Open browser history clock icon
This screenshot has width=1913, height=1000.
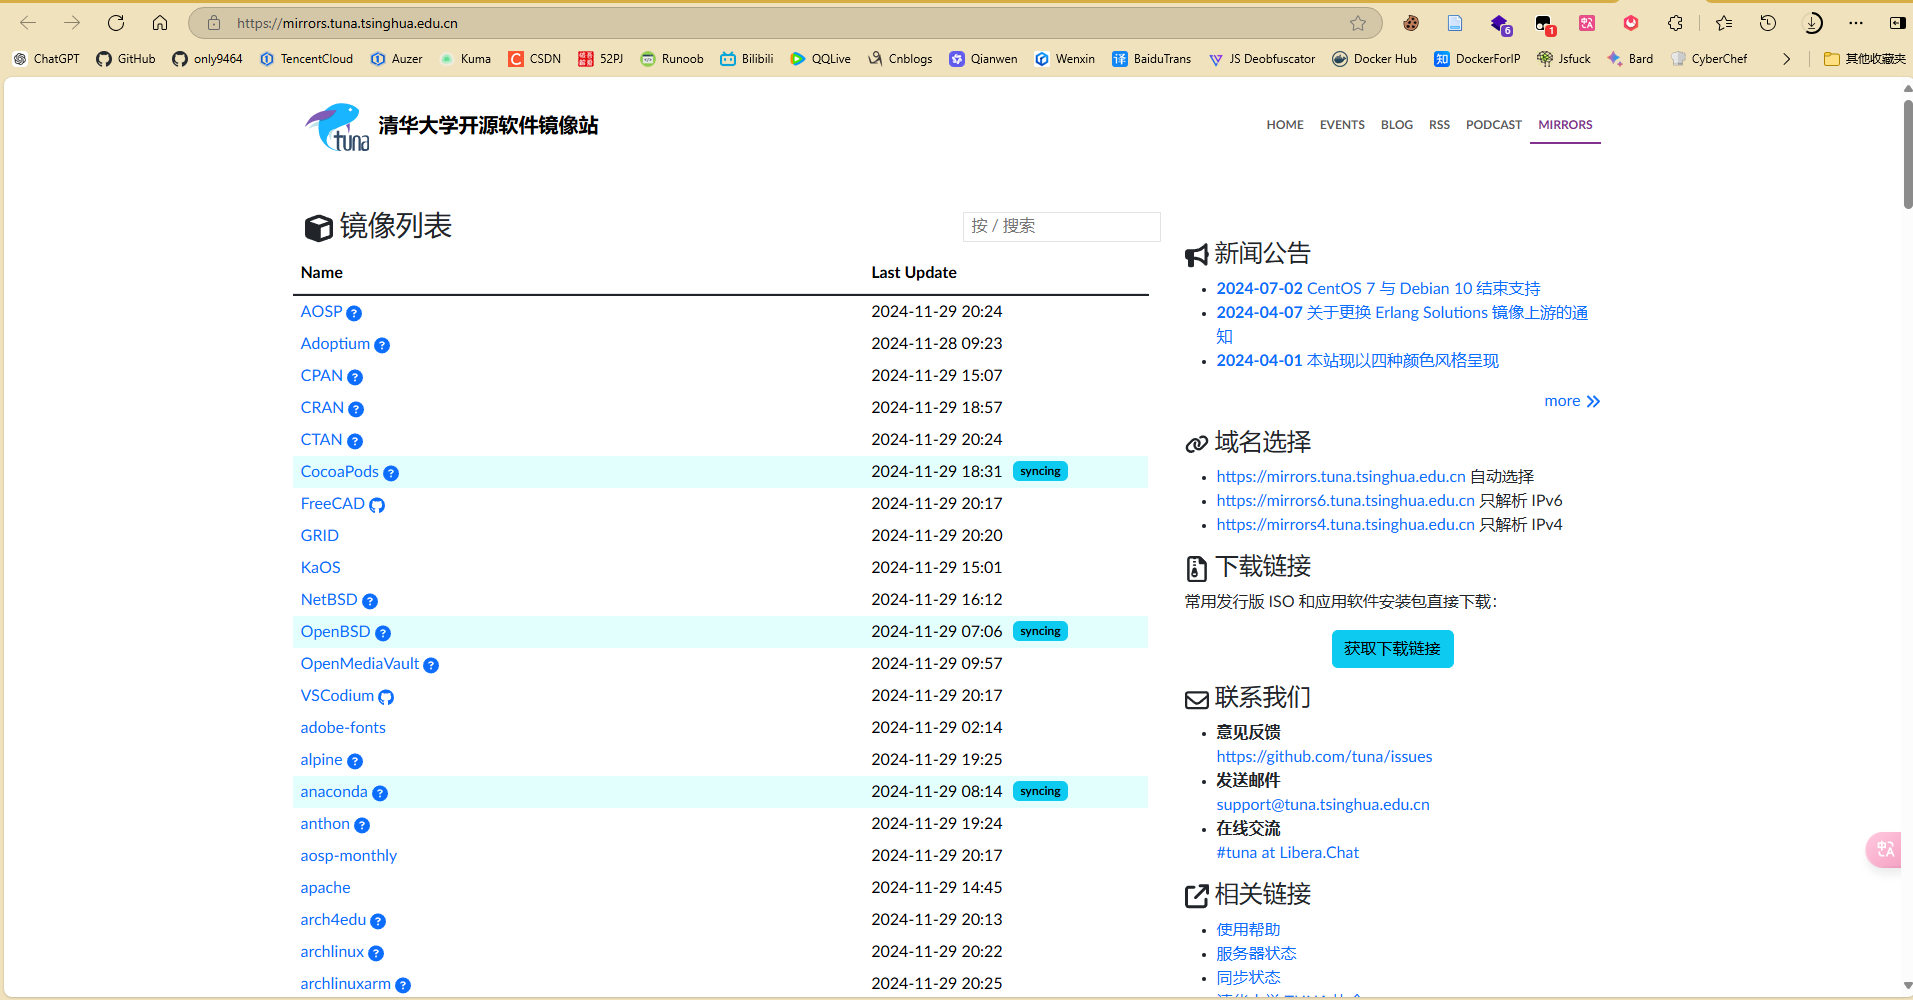(x=1768, y=23)
